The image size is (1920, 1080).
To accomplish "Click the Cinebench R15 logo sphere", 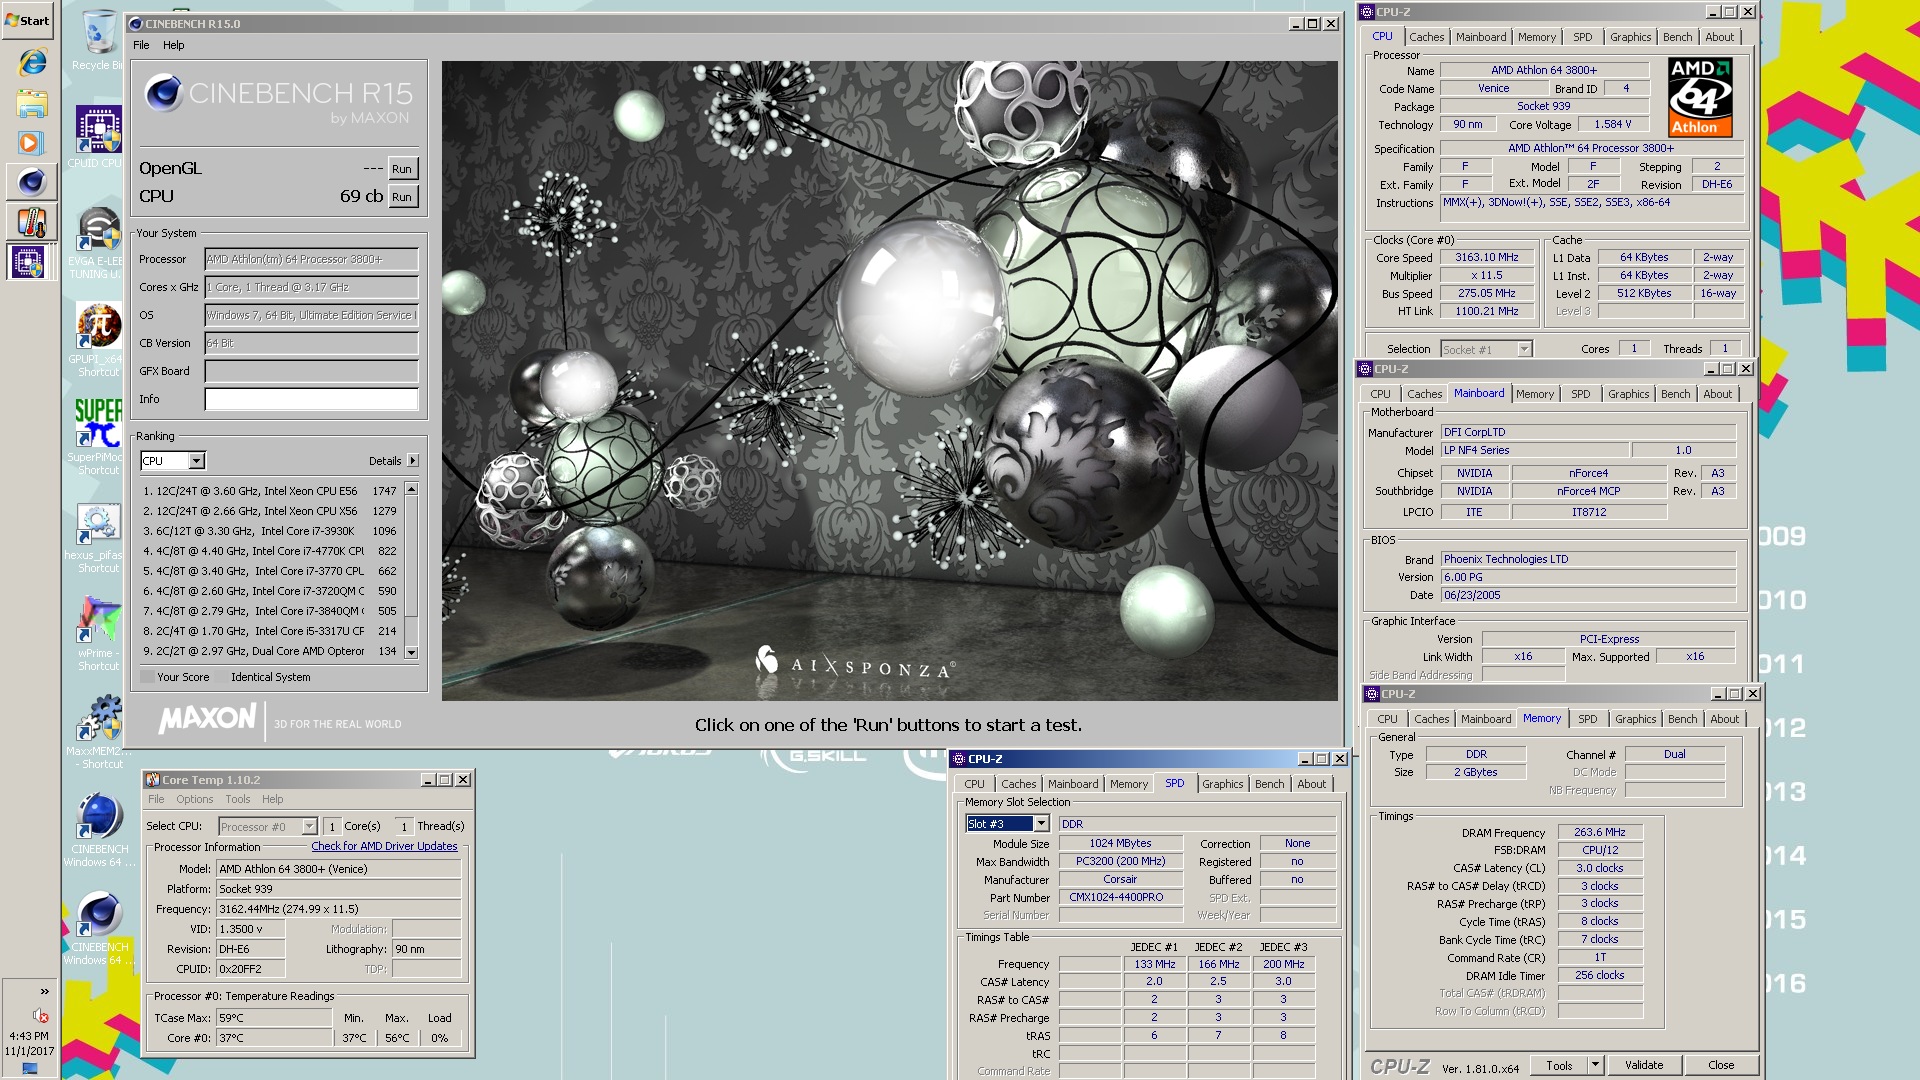I will tap(163, 93).
